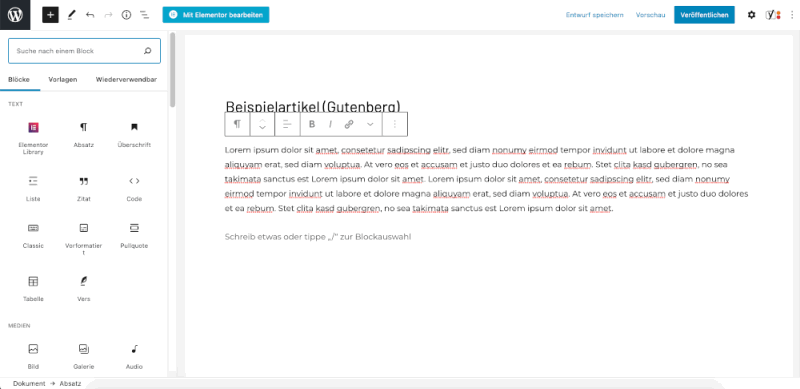Toggle the block inserter plus button
This screenshot has height=389, width=800.
click(51, 15)
